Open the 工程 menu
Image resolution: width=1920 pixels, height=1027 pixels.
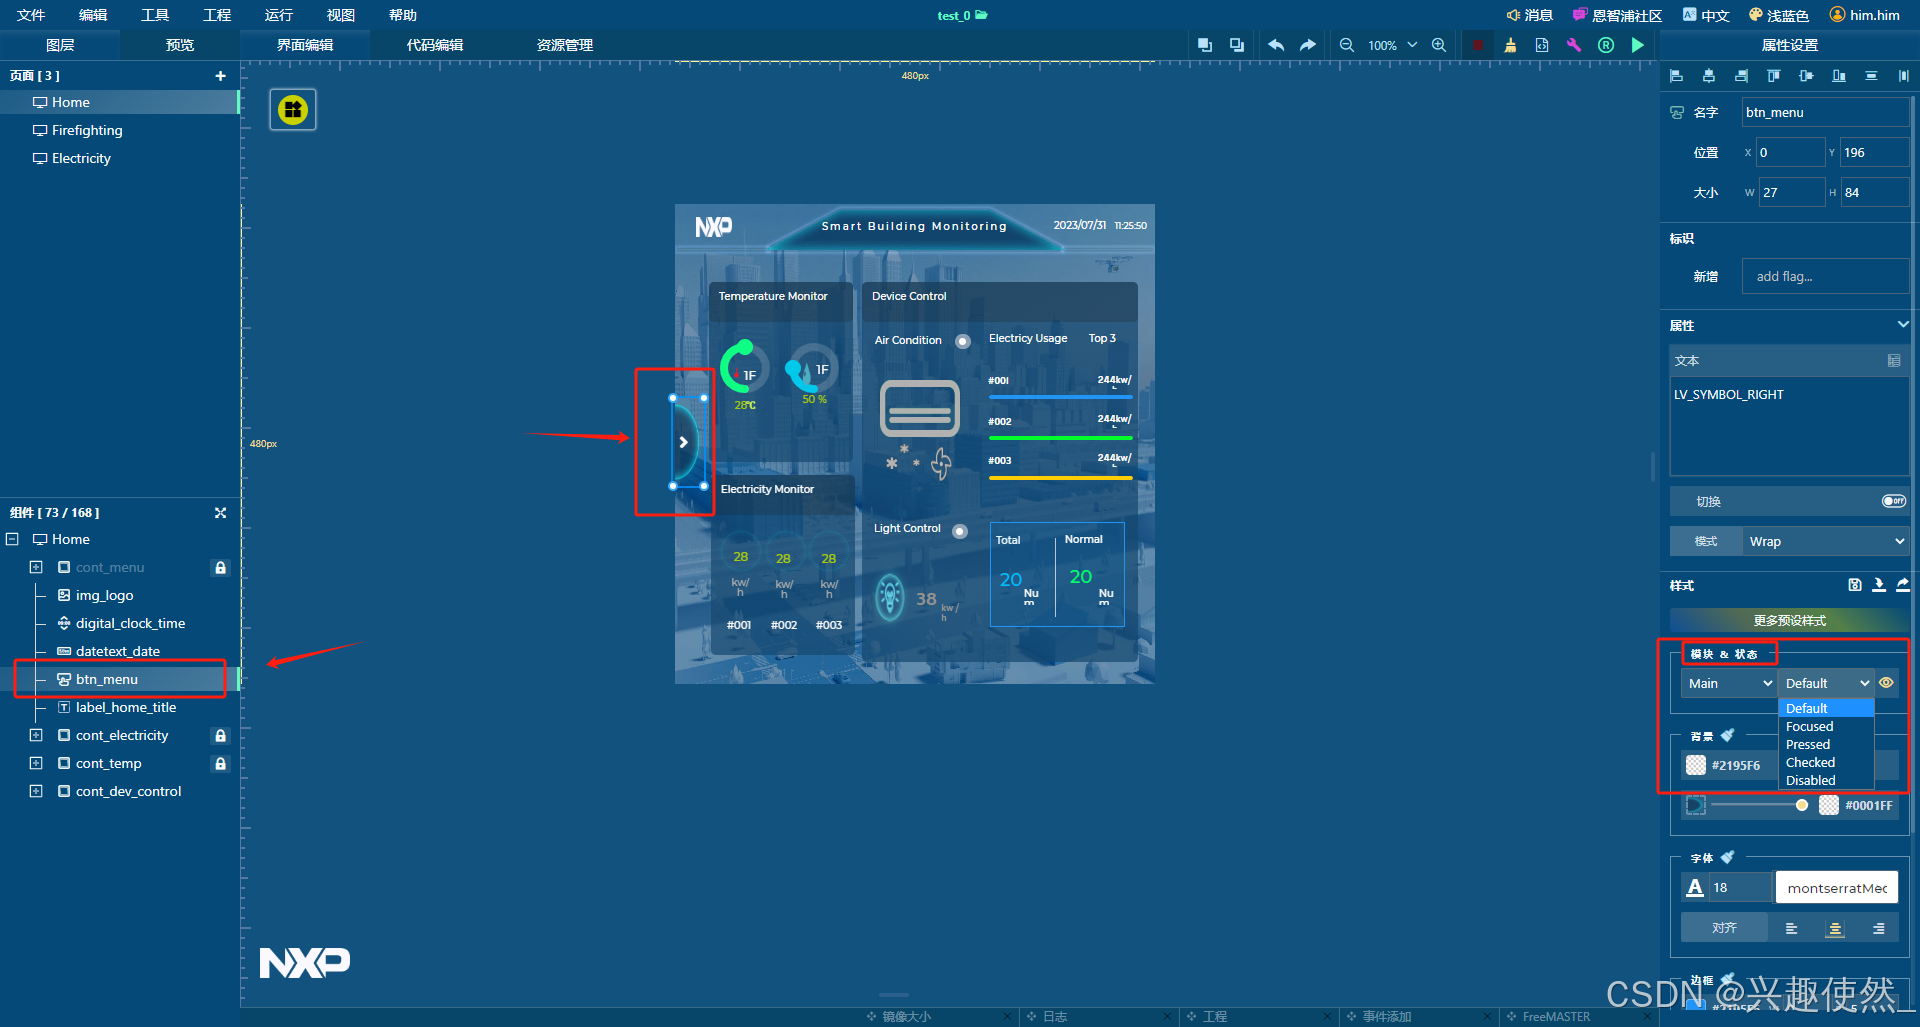[217, 15]
